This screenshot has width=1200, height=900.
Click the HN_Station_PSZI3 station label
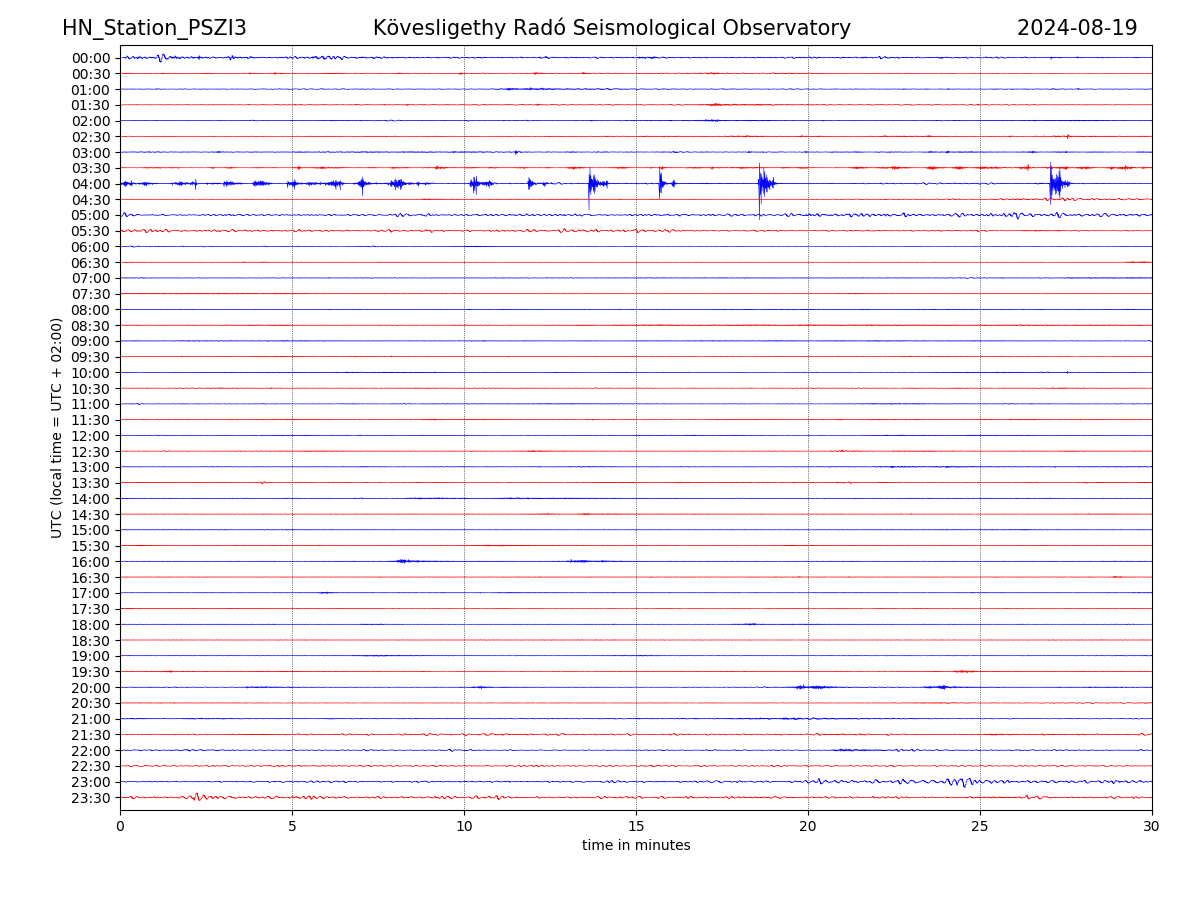(x=154, y=28)
